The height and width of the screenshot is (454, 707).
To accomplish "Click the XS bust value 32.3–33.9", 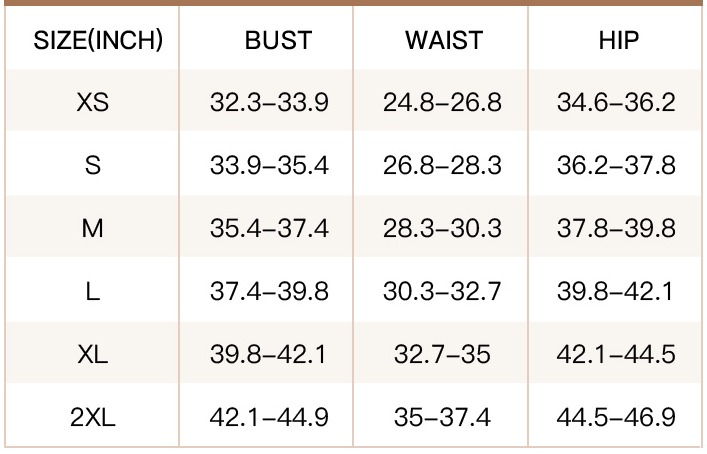I will point(269,102).
